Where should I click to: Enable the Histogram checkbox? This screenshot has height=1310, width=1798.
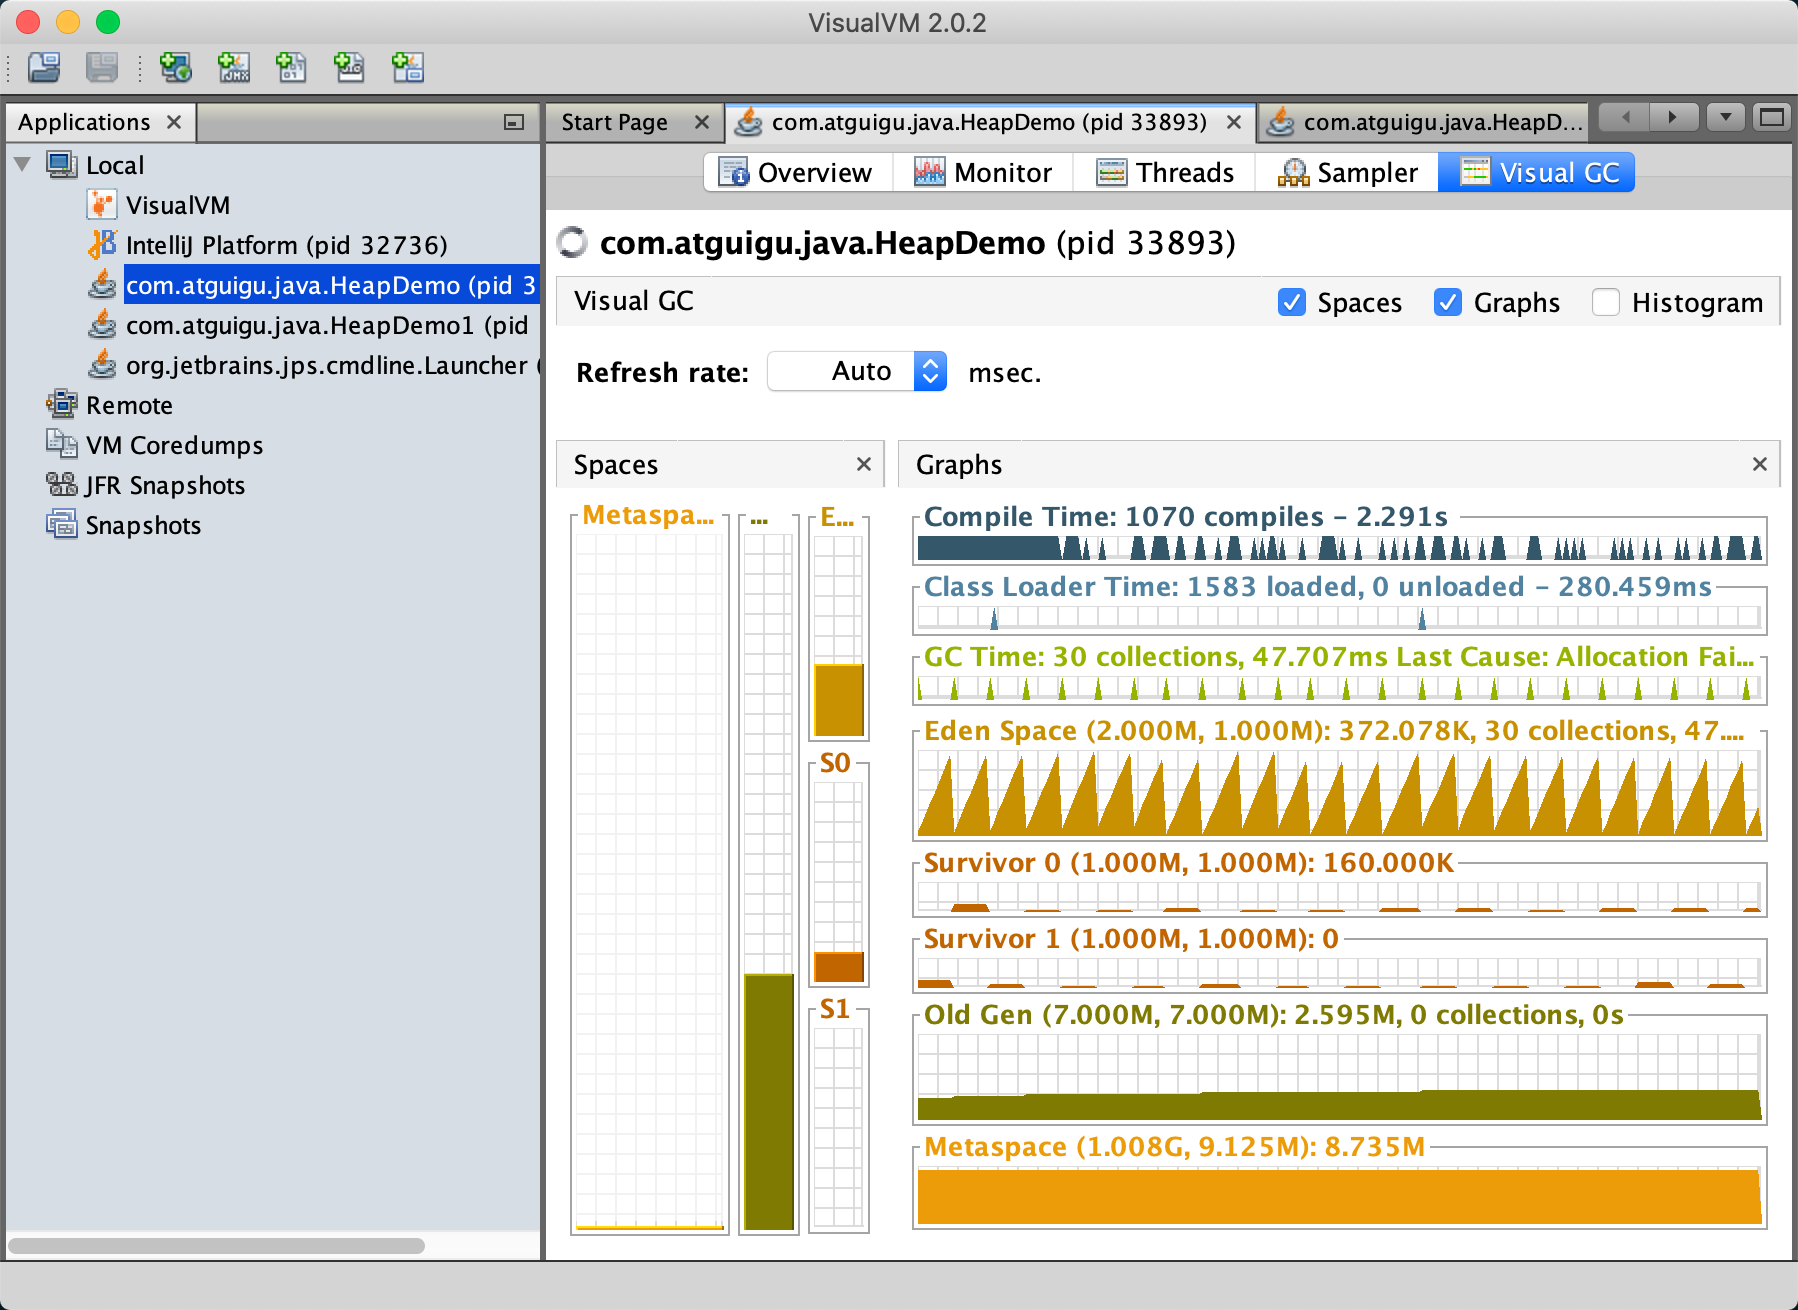[1606, 302]
